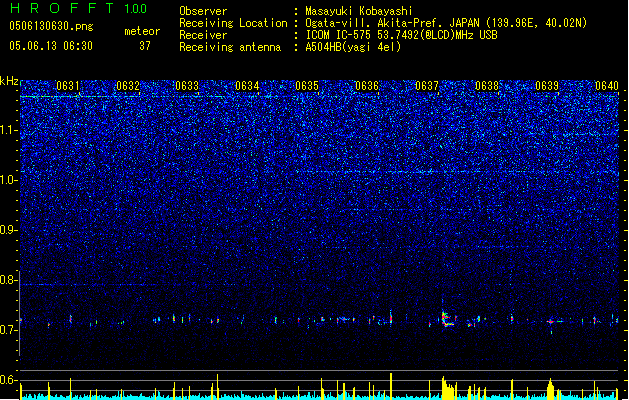Screen dimensions: 629x400
Task: Click the 0634 time marker
Action: pos(247,86)
